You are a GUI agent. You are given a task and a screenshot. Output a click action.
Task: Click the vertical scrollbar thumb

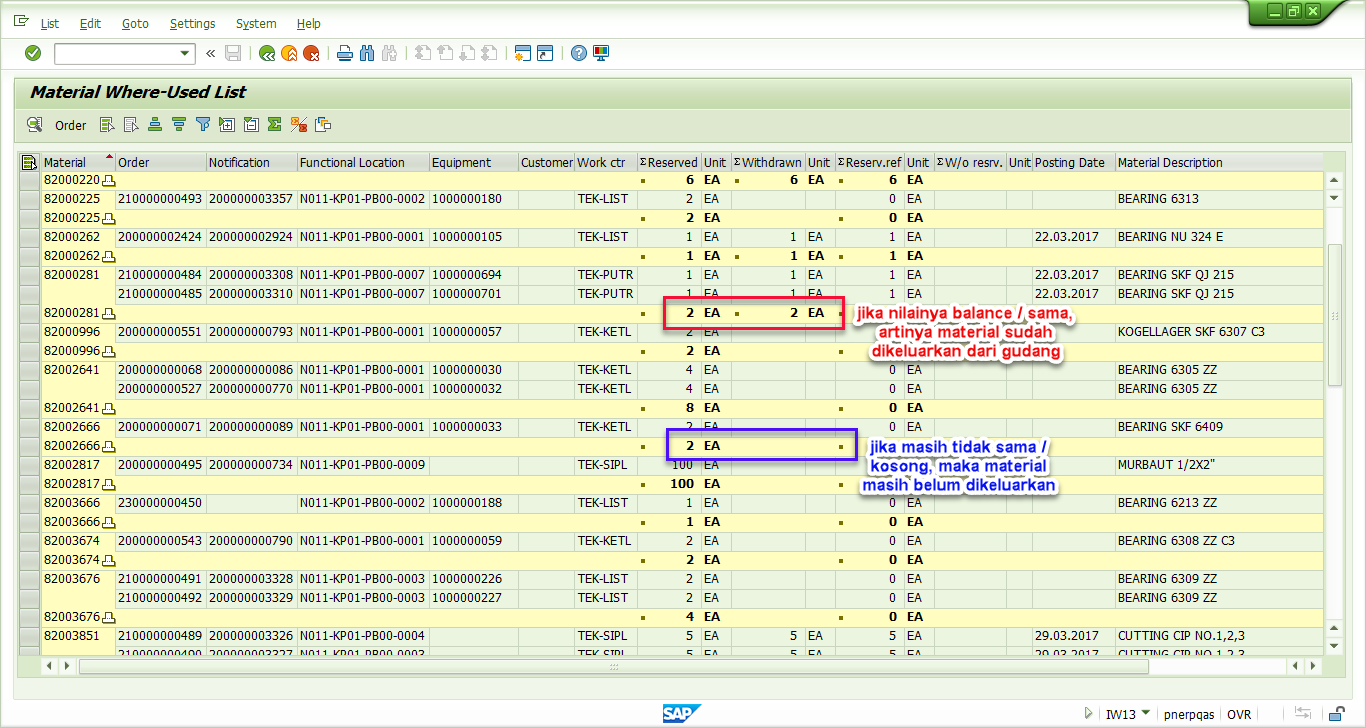[x=1334, y=314]
